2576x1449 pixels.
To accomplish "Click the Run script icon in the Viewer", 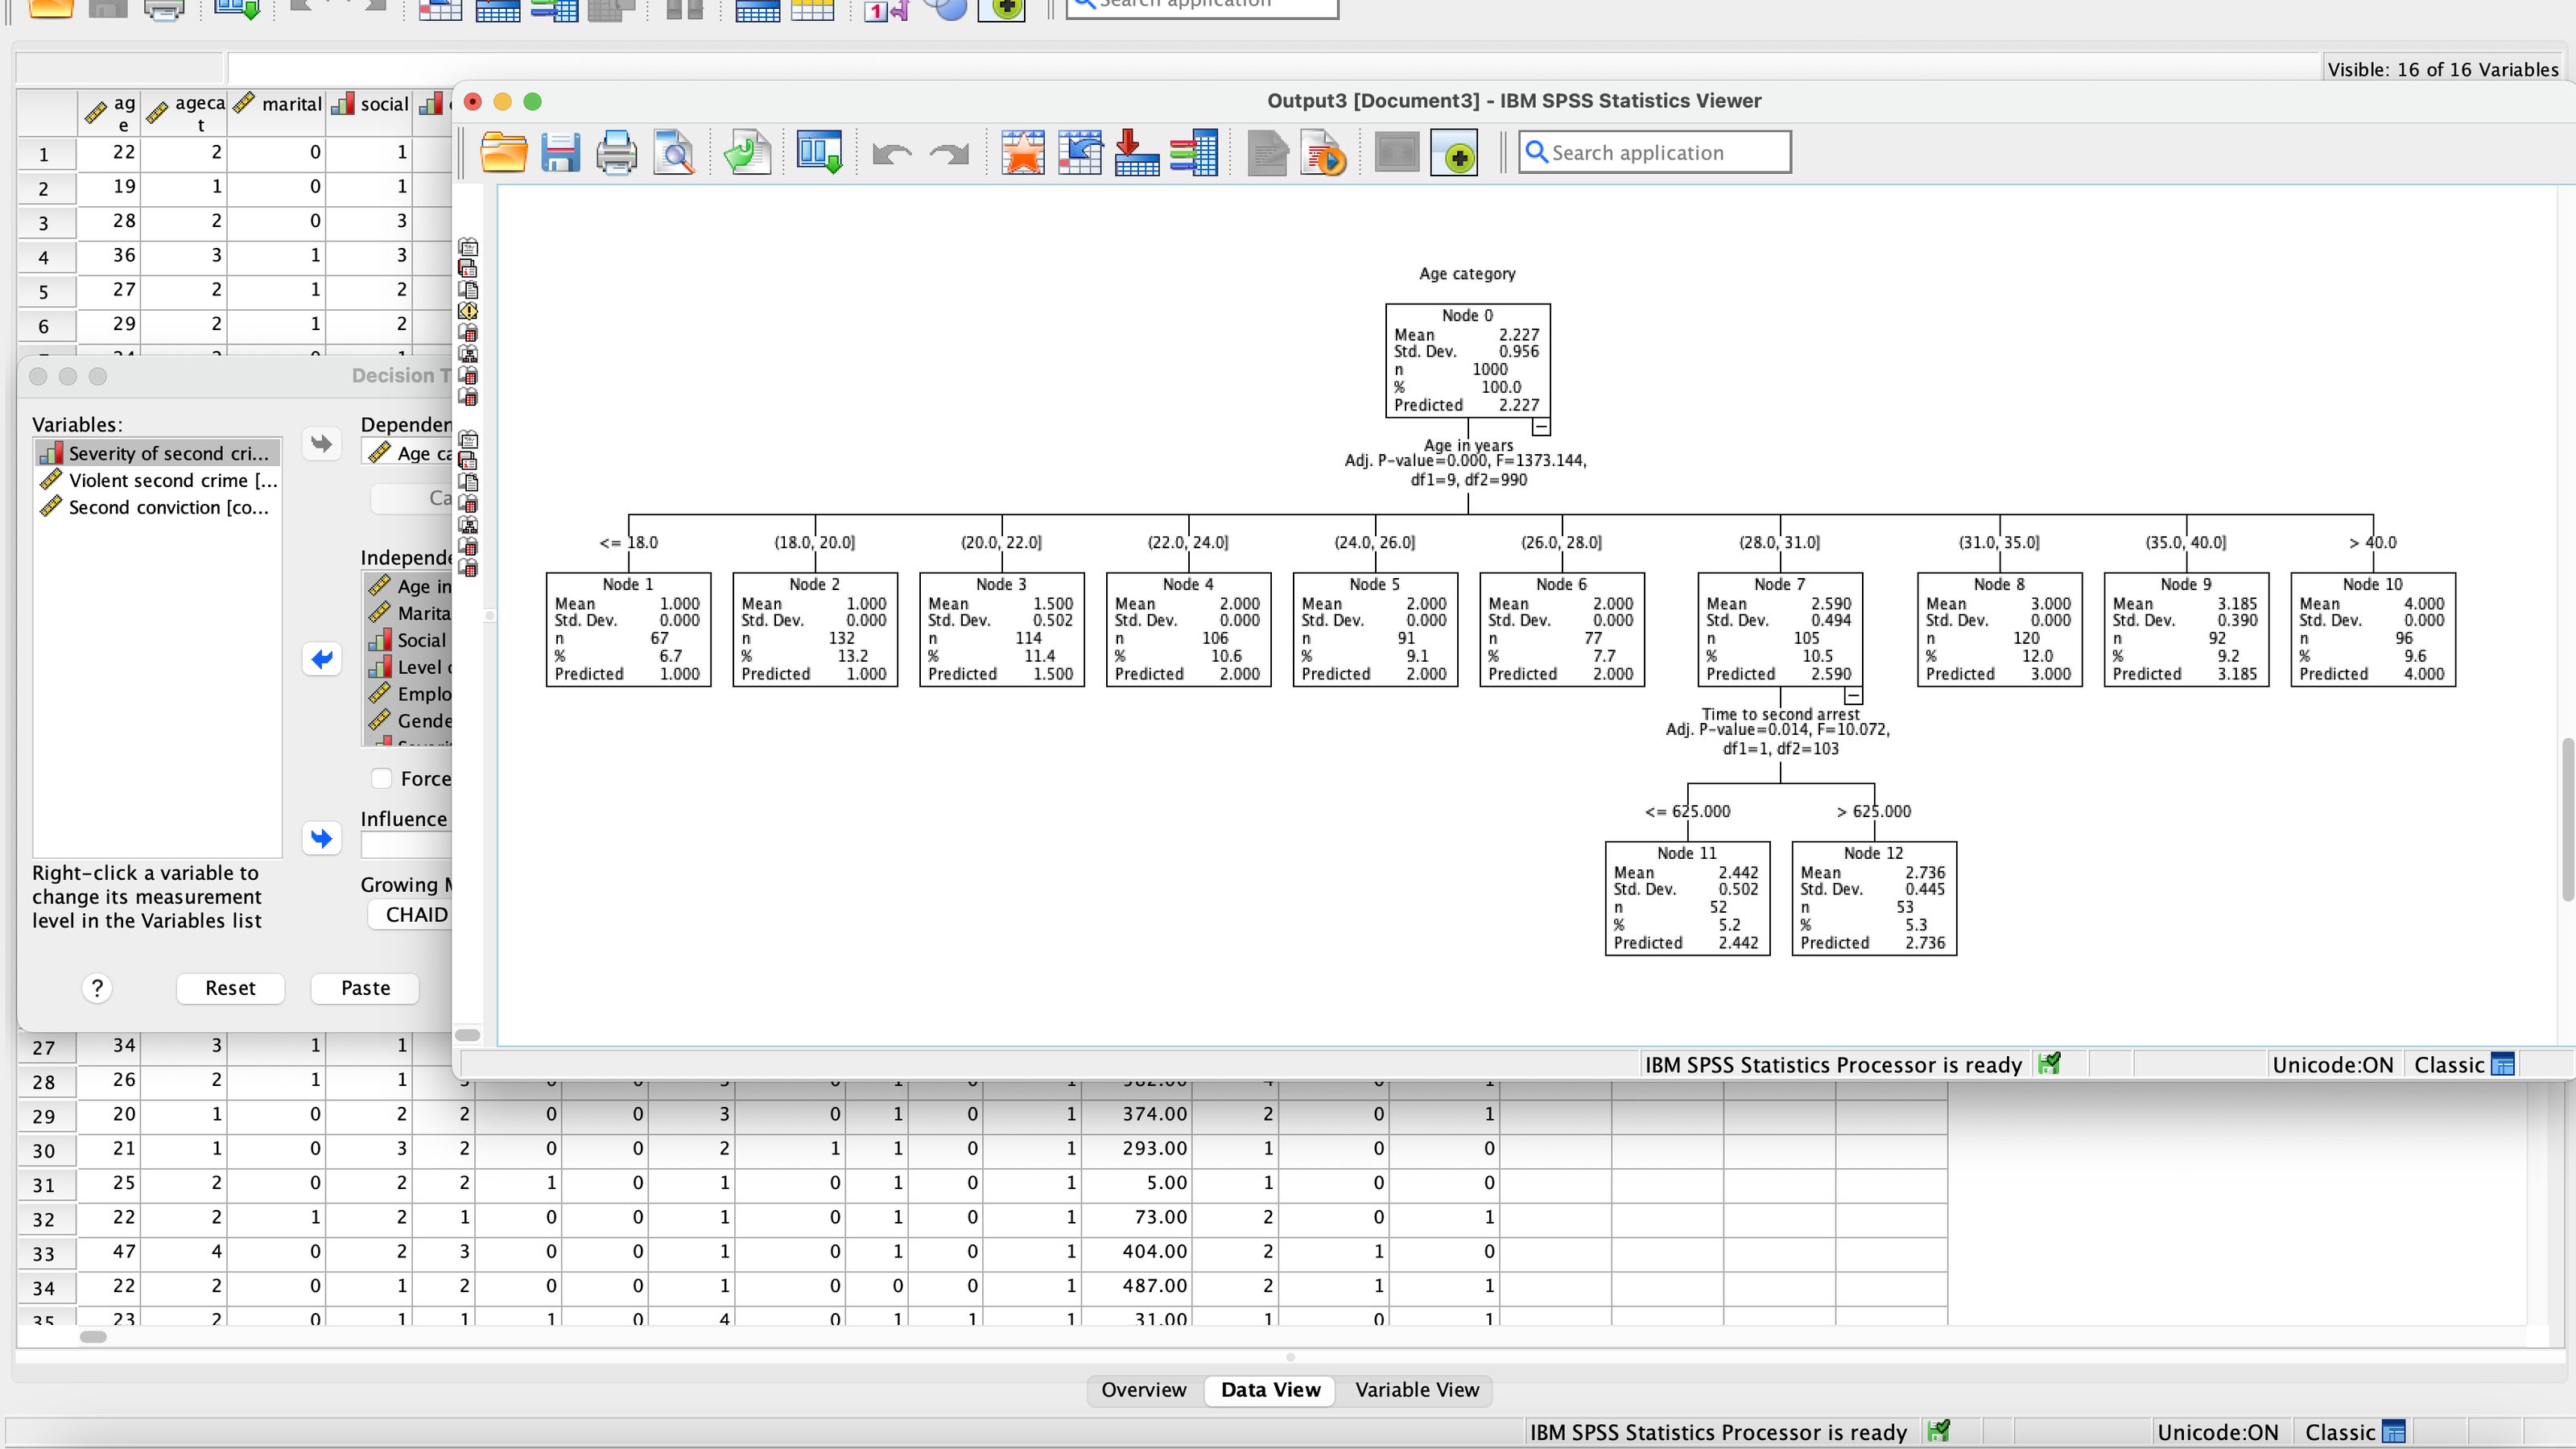I will click(1323, 153).
